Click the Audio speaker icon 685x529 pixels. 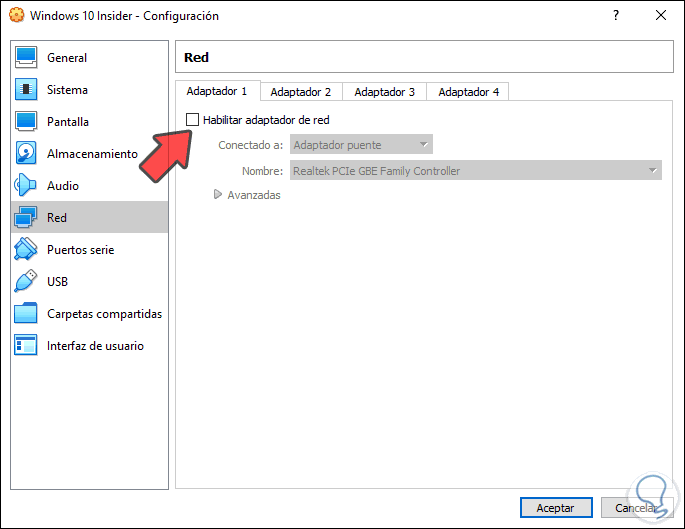coord(27,186)
